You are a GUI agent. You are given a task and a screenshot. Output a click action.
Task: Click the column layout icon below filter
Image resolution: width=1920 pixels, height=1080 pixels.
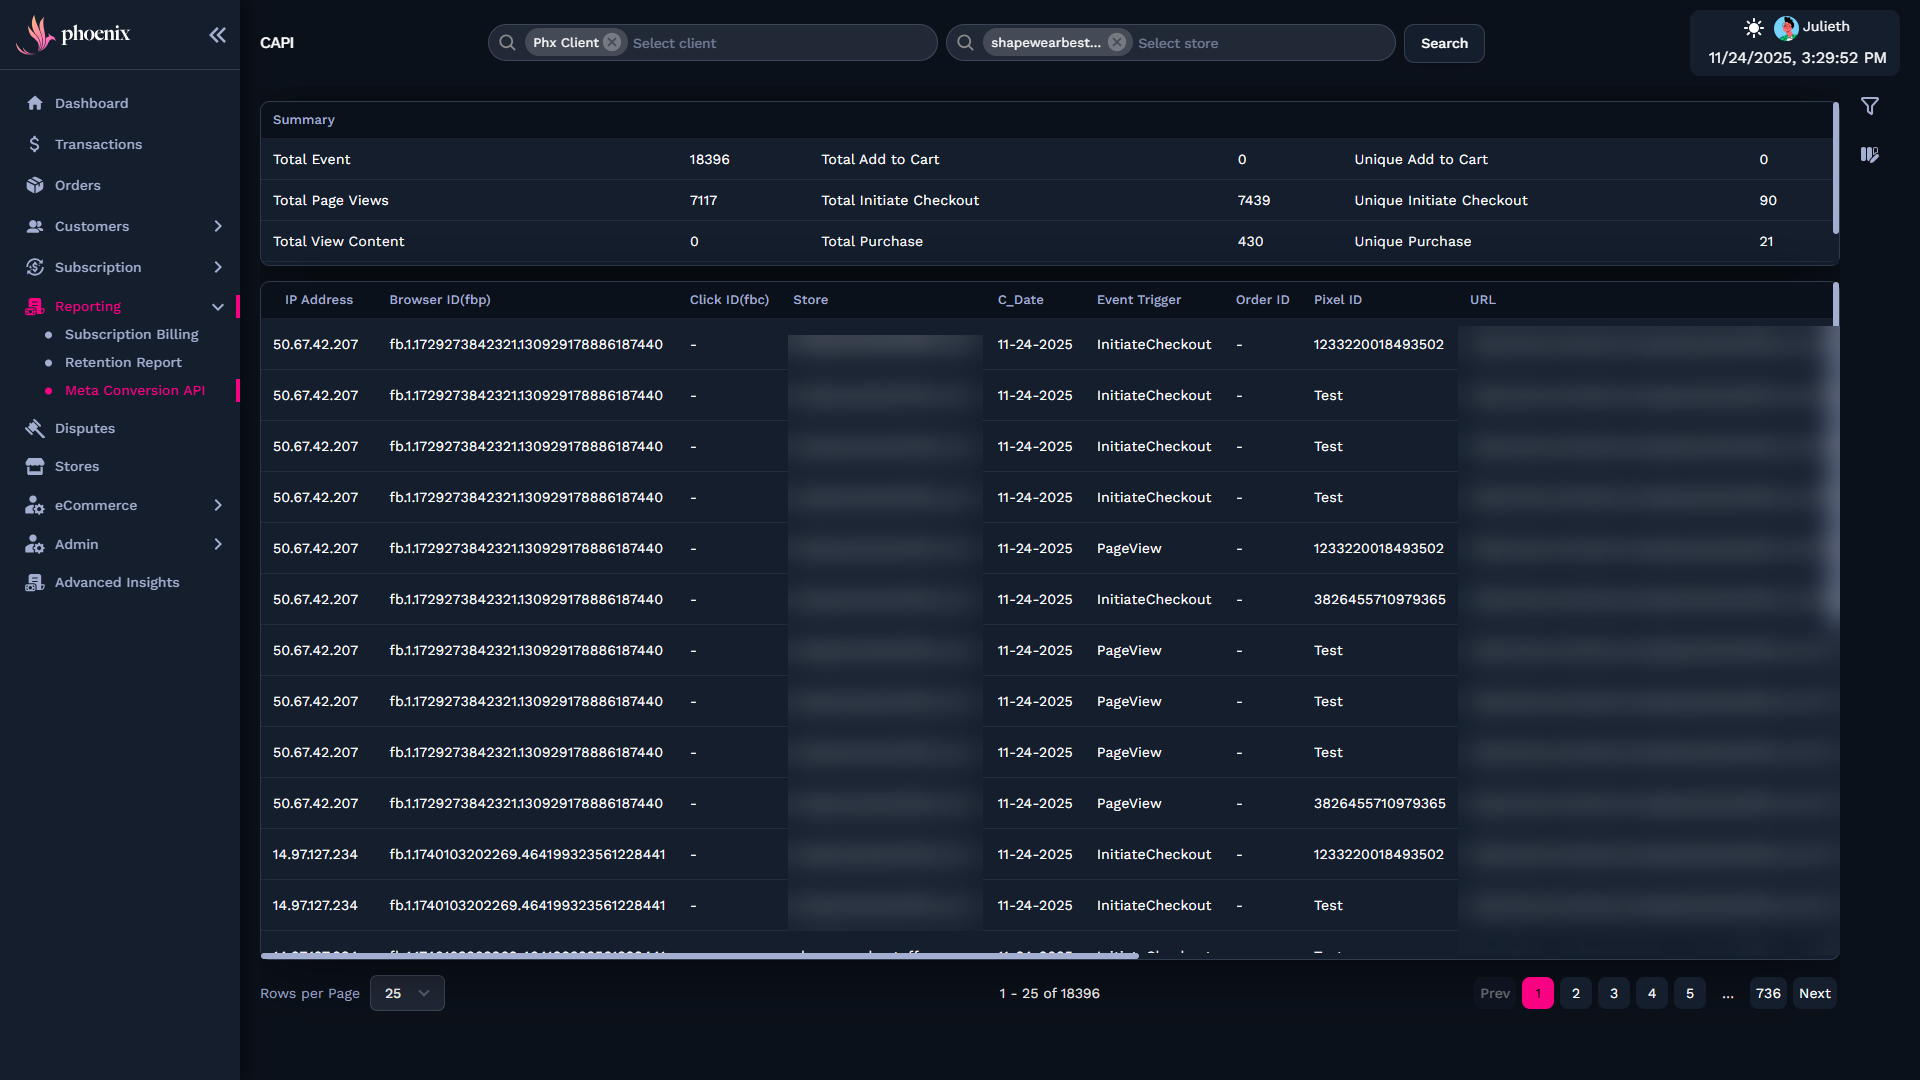(1869, 155)
